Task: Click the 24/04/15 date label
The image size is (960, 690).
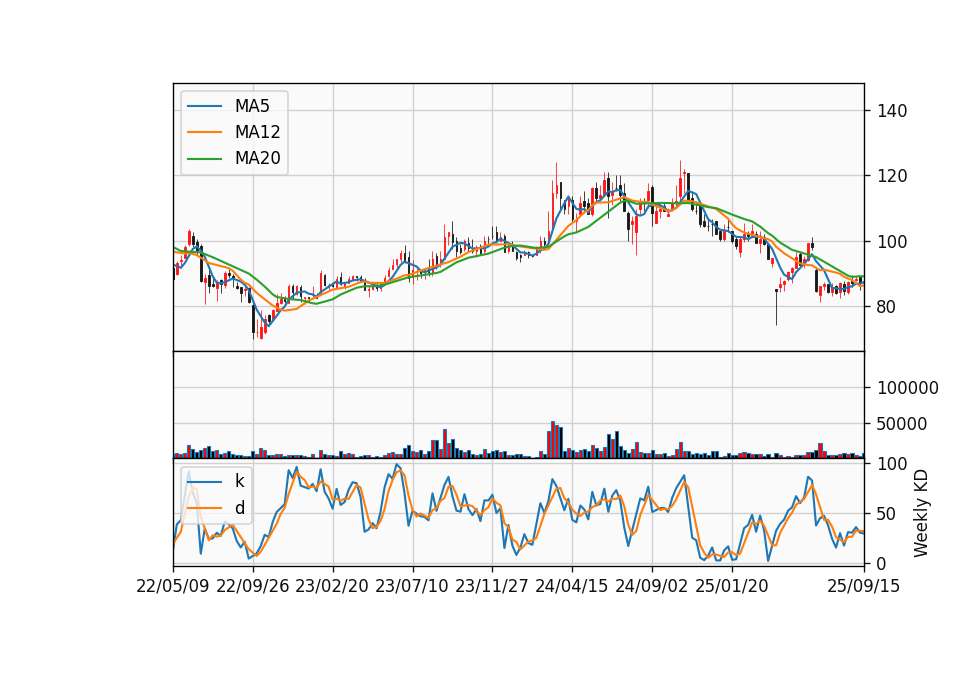Action: (x=572, y=587)
